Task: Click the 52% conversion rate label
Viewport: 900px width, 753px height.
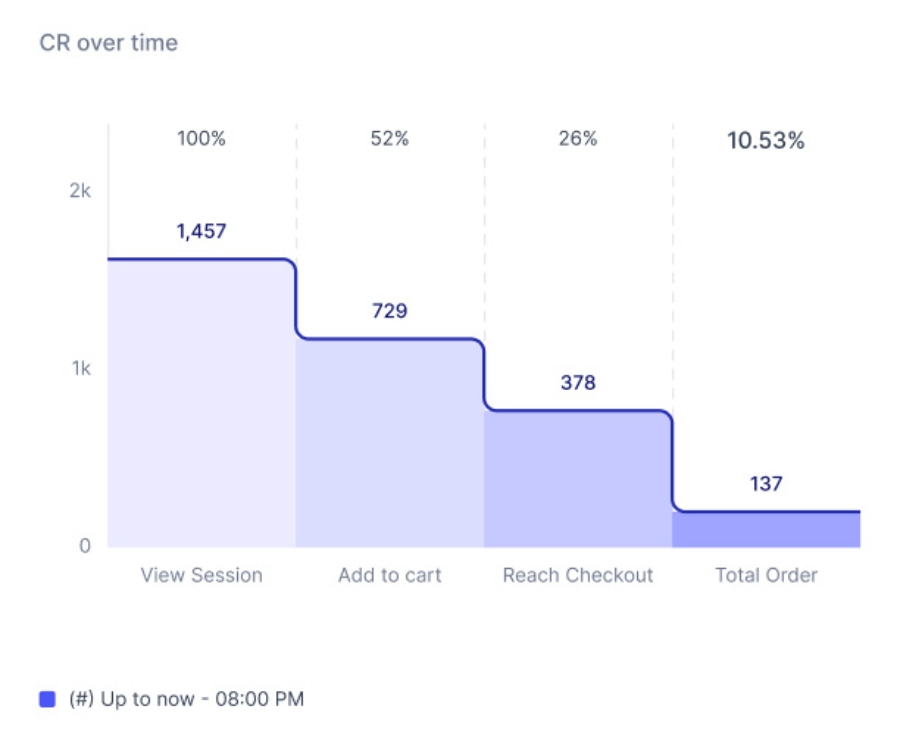Action: pyautogui.click(x=389, y=139)
